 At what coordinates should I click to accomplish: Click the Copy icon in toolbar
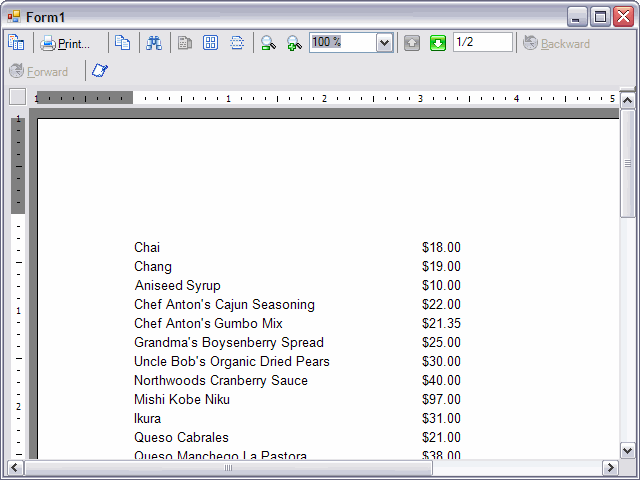tap(122, 43)
